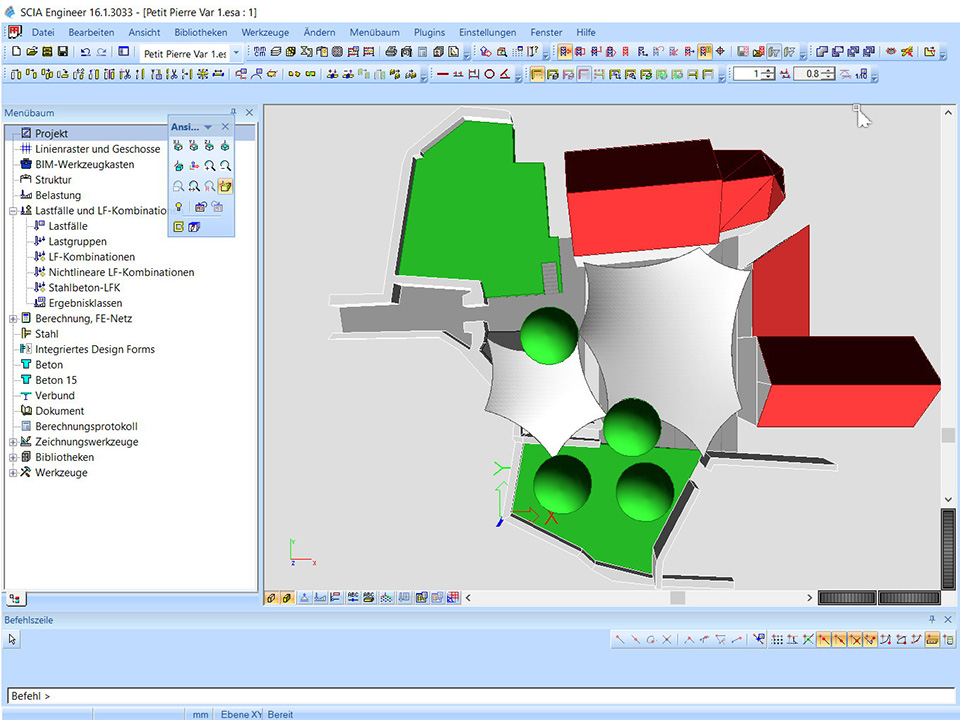Image resolution: width=960 pixels, height=720 pixels.
Task: Toggle first highlighted icon in viewport bottom bar
Action: click(271, 598)
